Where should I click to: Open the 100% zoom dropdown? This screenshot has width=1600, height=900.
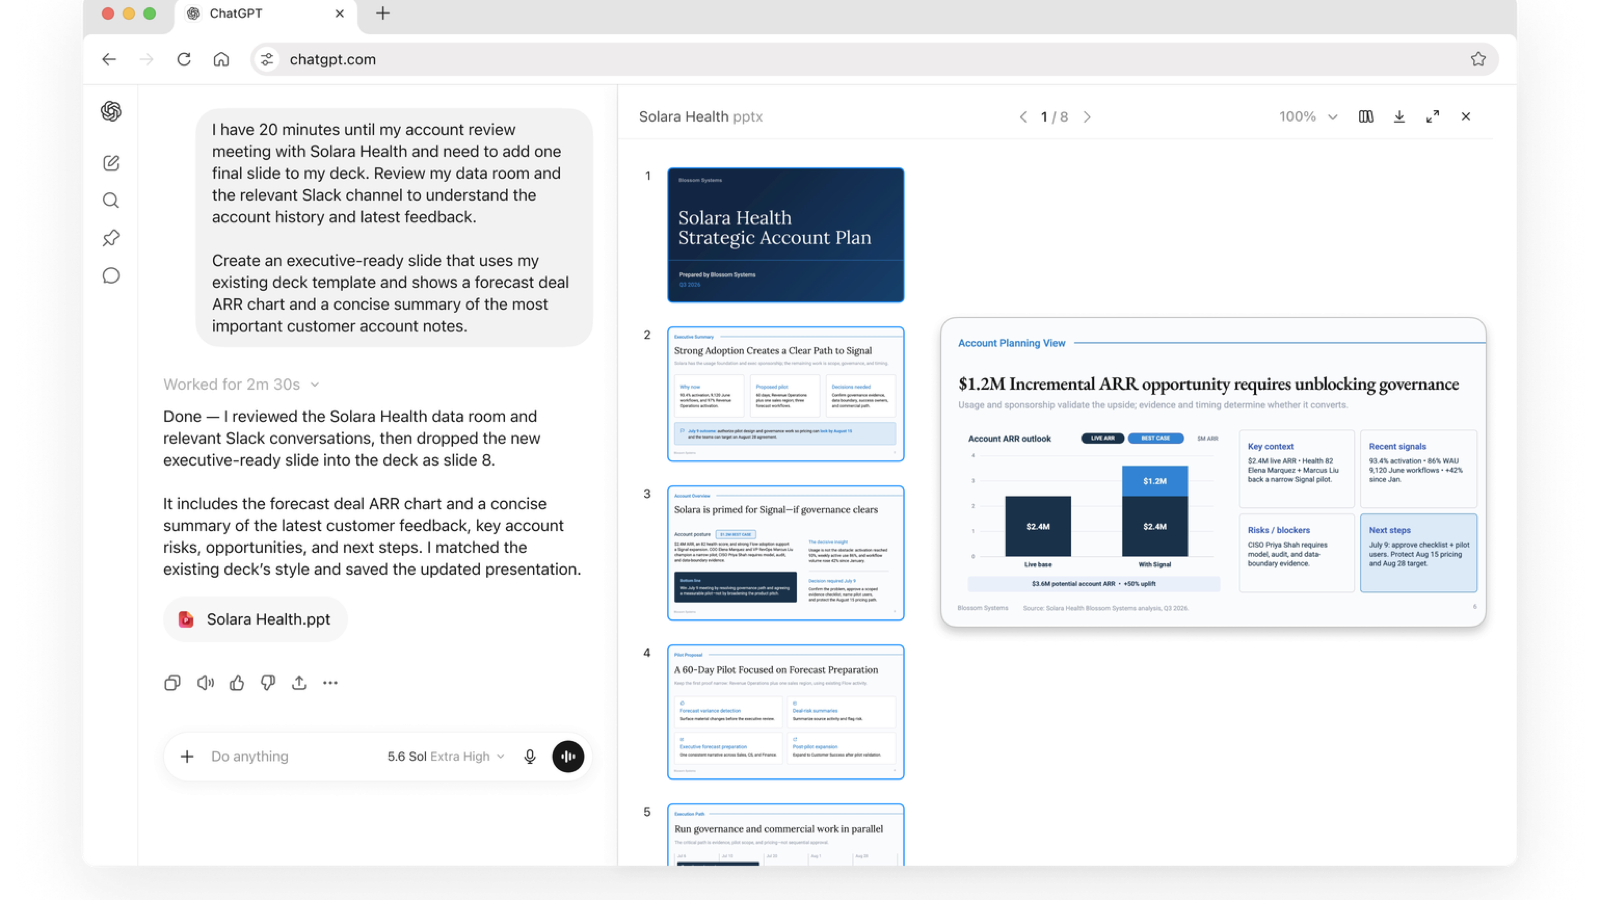coord(1308,117)
